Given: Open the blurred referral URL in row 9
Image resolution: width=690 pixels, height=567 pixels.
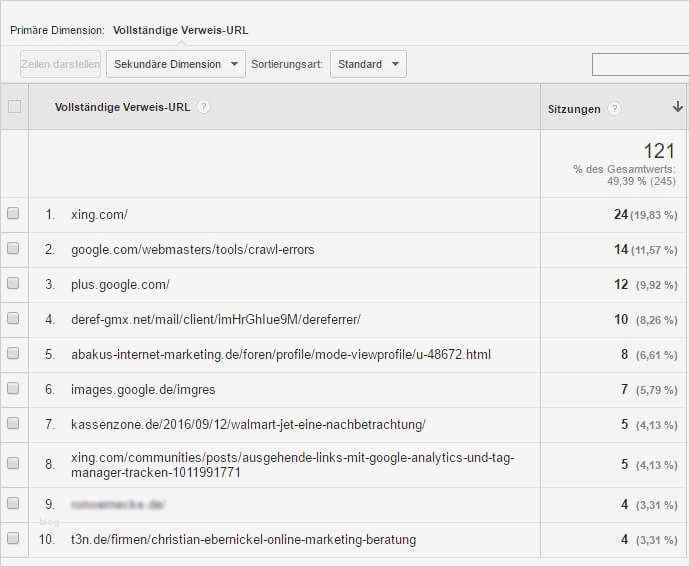Looking at the screenshot, I should [x=118, y=504].
